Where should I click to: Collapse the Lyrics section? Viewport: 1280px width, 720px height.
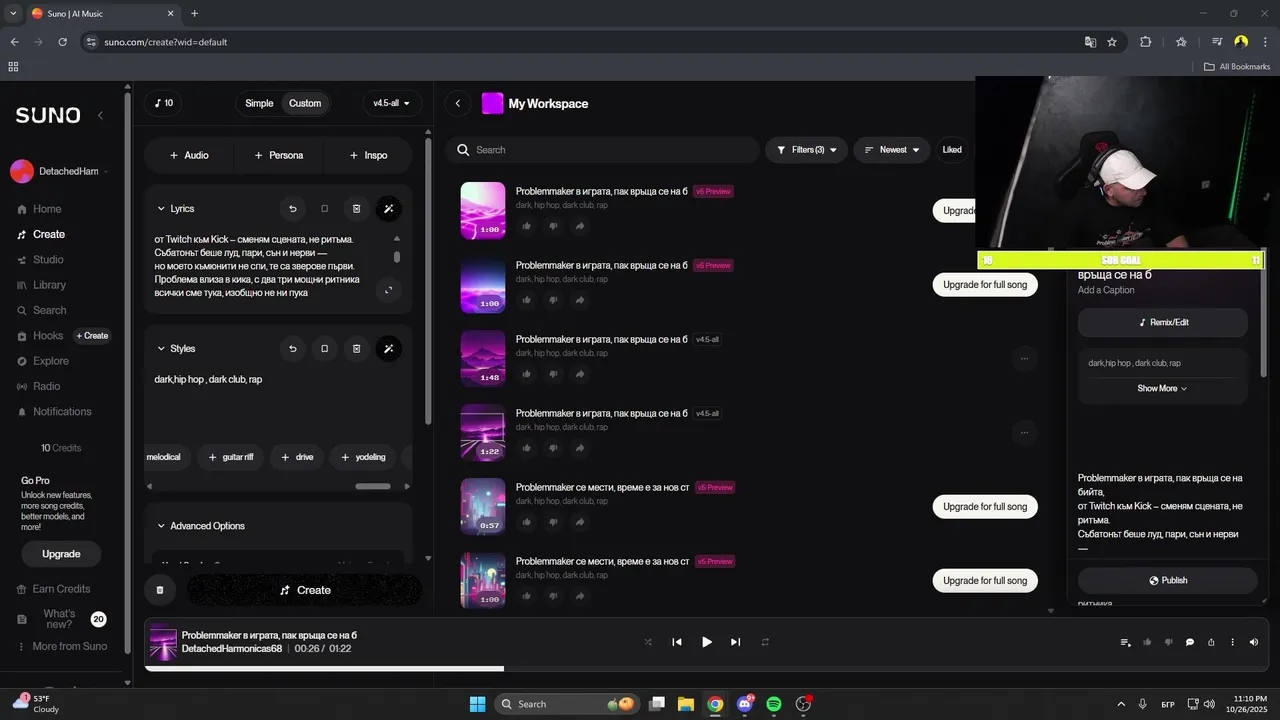(x=161, y=209)
